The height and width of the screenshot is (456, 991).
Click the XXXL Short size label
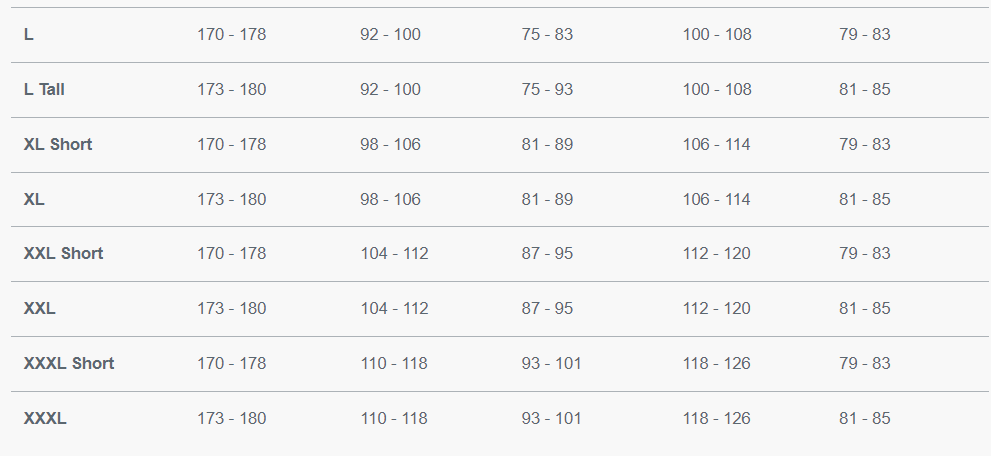click(69, 363)
